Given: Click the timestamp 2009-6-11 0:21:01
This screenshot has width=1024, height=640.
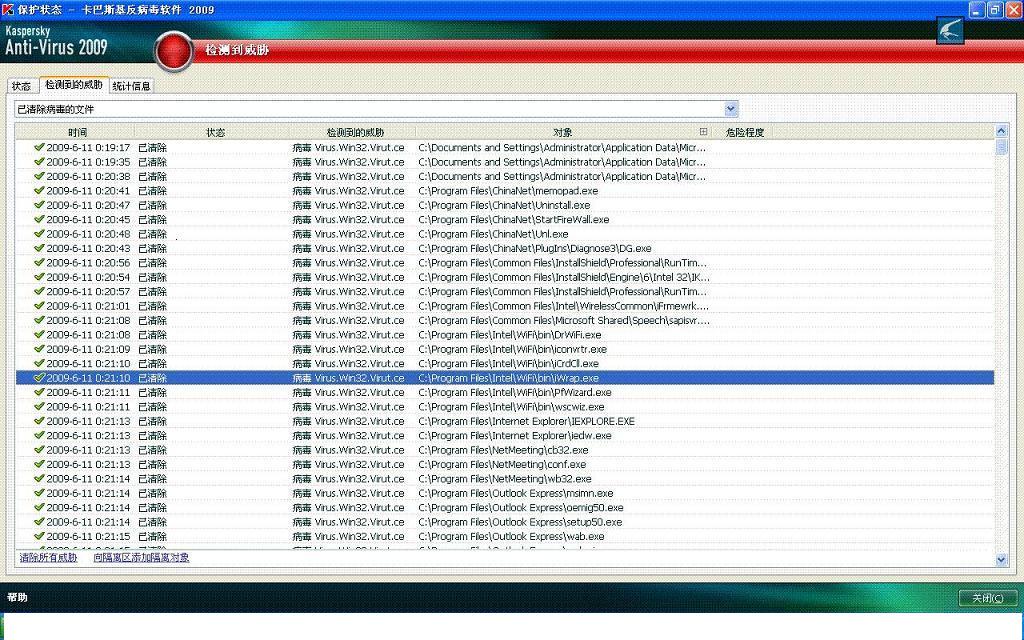Looking at the screenshot, I should (88, 306).
